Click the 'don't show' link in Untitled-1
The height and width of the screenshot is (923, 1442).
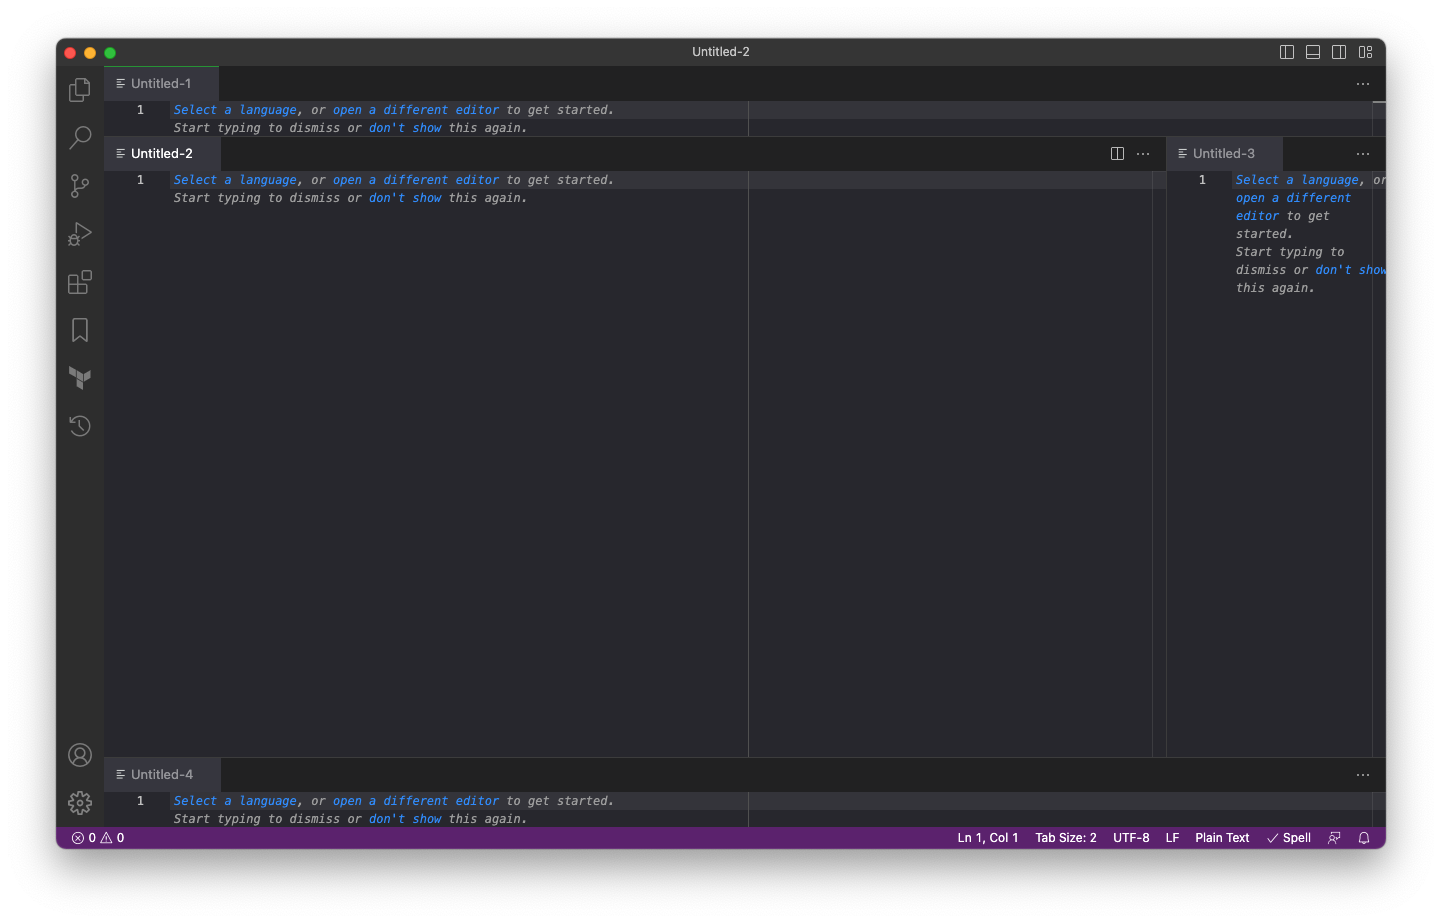[x=405, y=127]
